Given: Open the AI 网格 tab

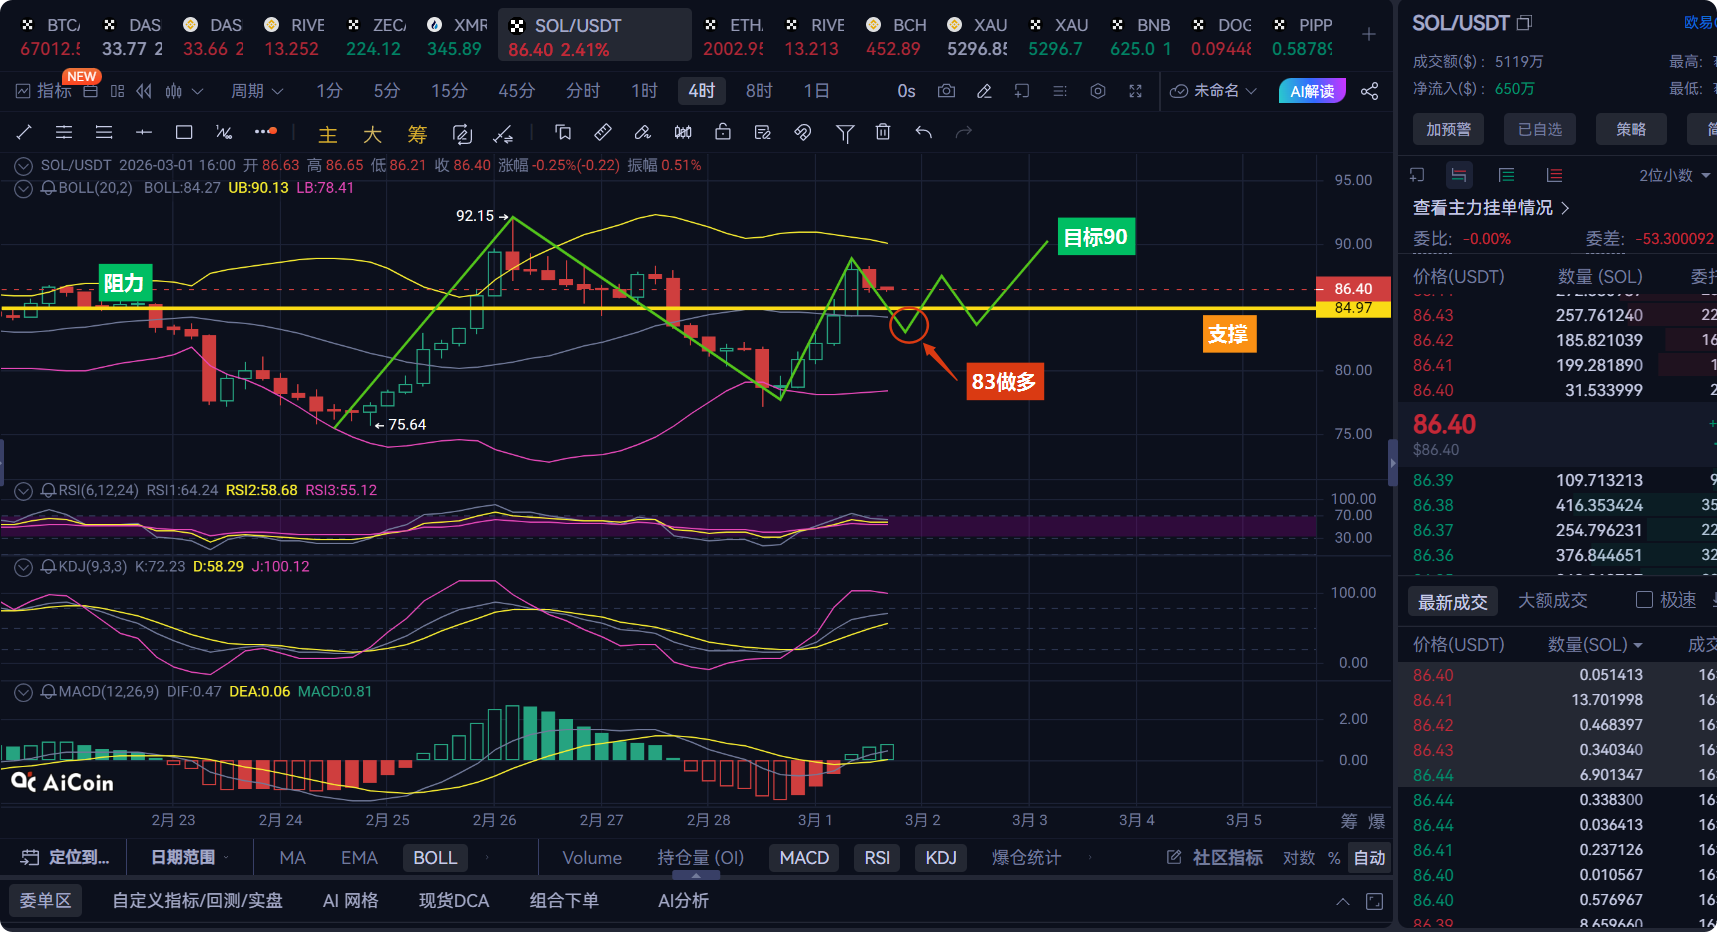Looking at the screenshot, I should 350,901.
